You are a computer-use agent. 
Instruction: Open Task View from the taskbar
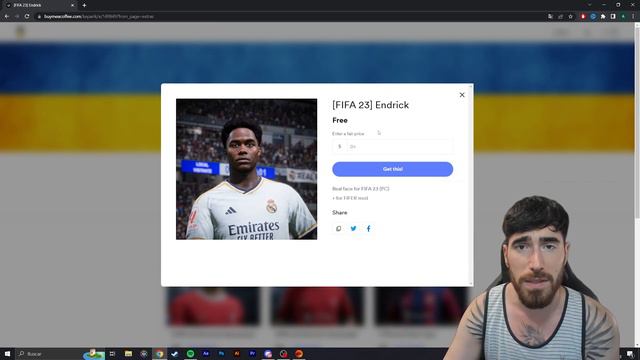click(x=112, y=353)
